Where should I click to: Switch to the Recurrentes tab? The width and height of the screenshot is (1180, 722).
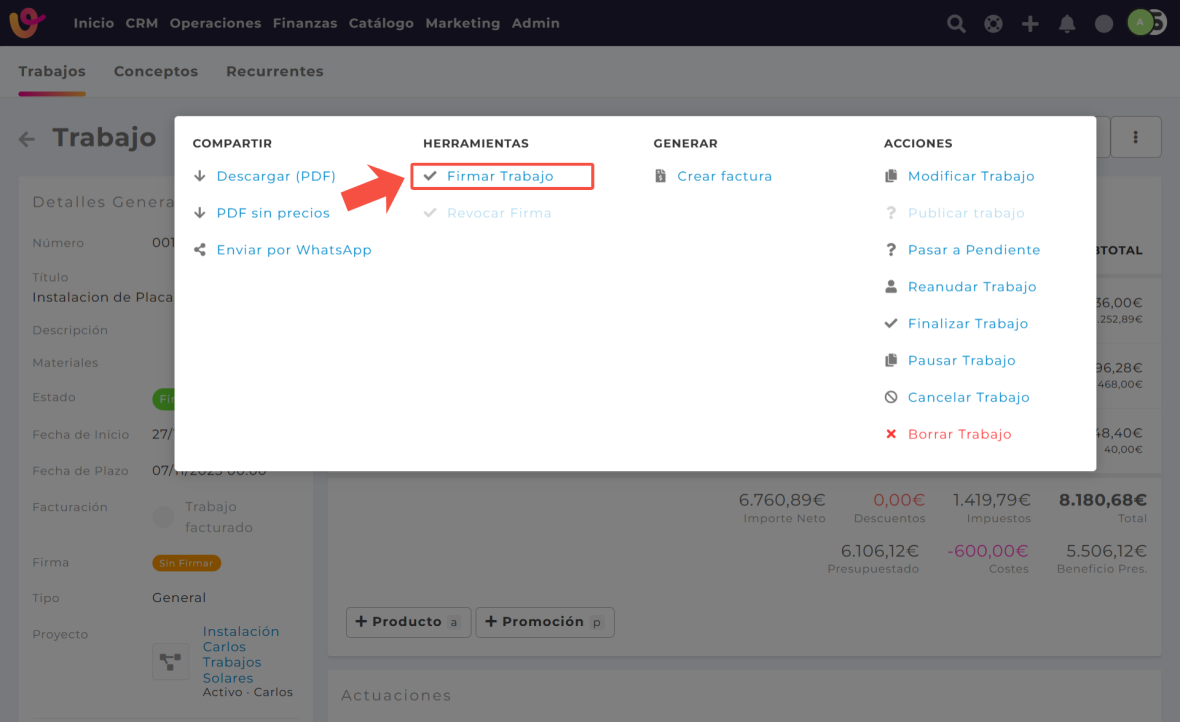pyautogui.click(x=275, y=71)
